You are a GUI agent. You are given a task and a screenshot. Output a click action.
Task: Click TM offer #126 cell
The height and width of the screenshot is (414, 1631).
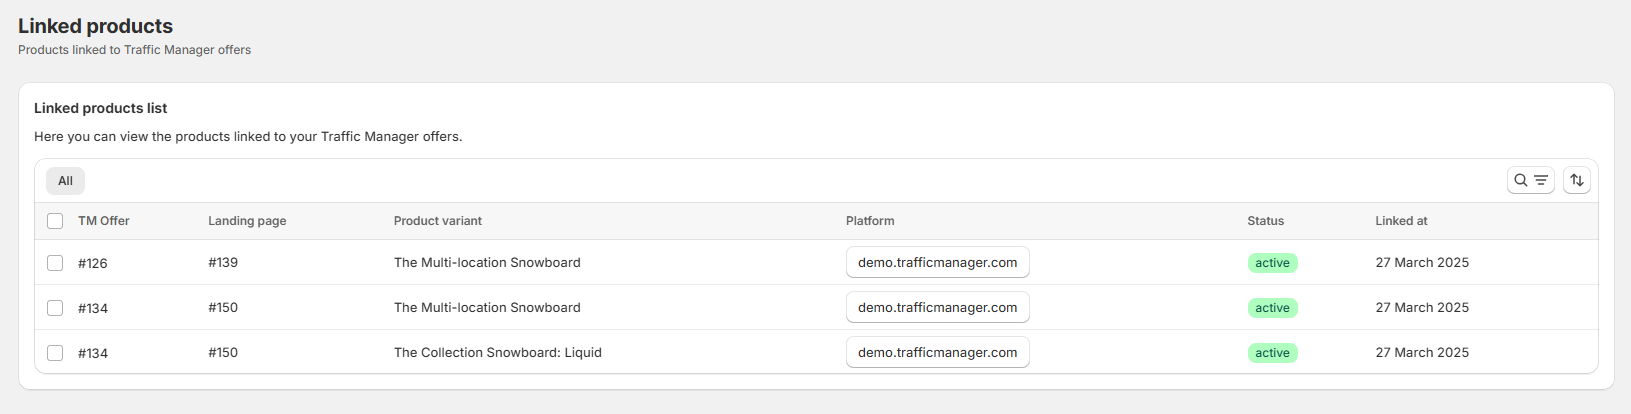coord(93,263)
